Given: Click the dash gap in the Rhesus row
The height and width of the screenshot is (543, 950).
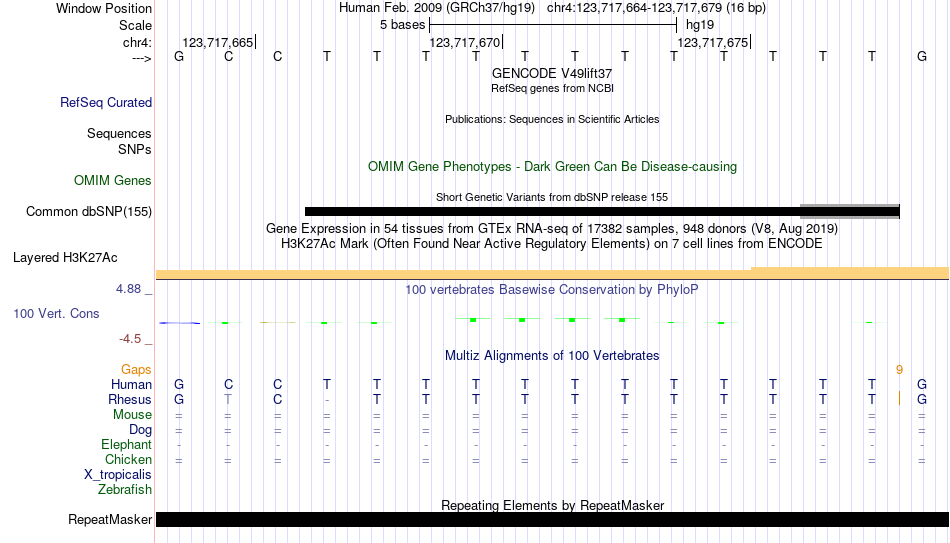Looking at the screenshot, I should click(x=327, y=401).
